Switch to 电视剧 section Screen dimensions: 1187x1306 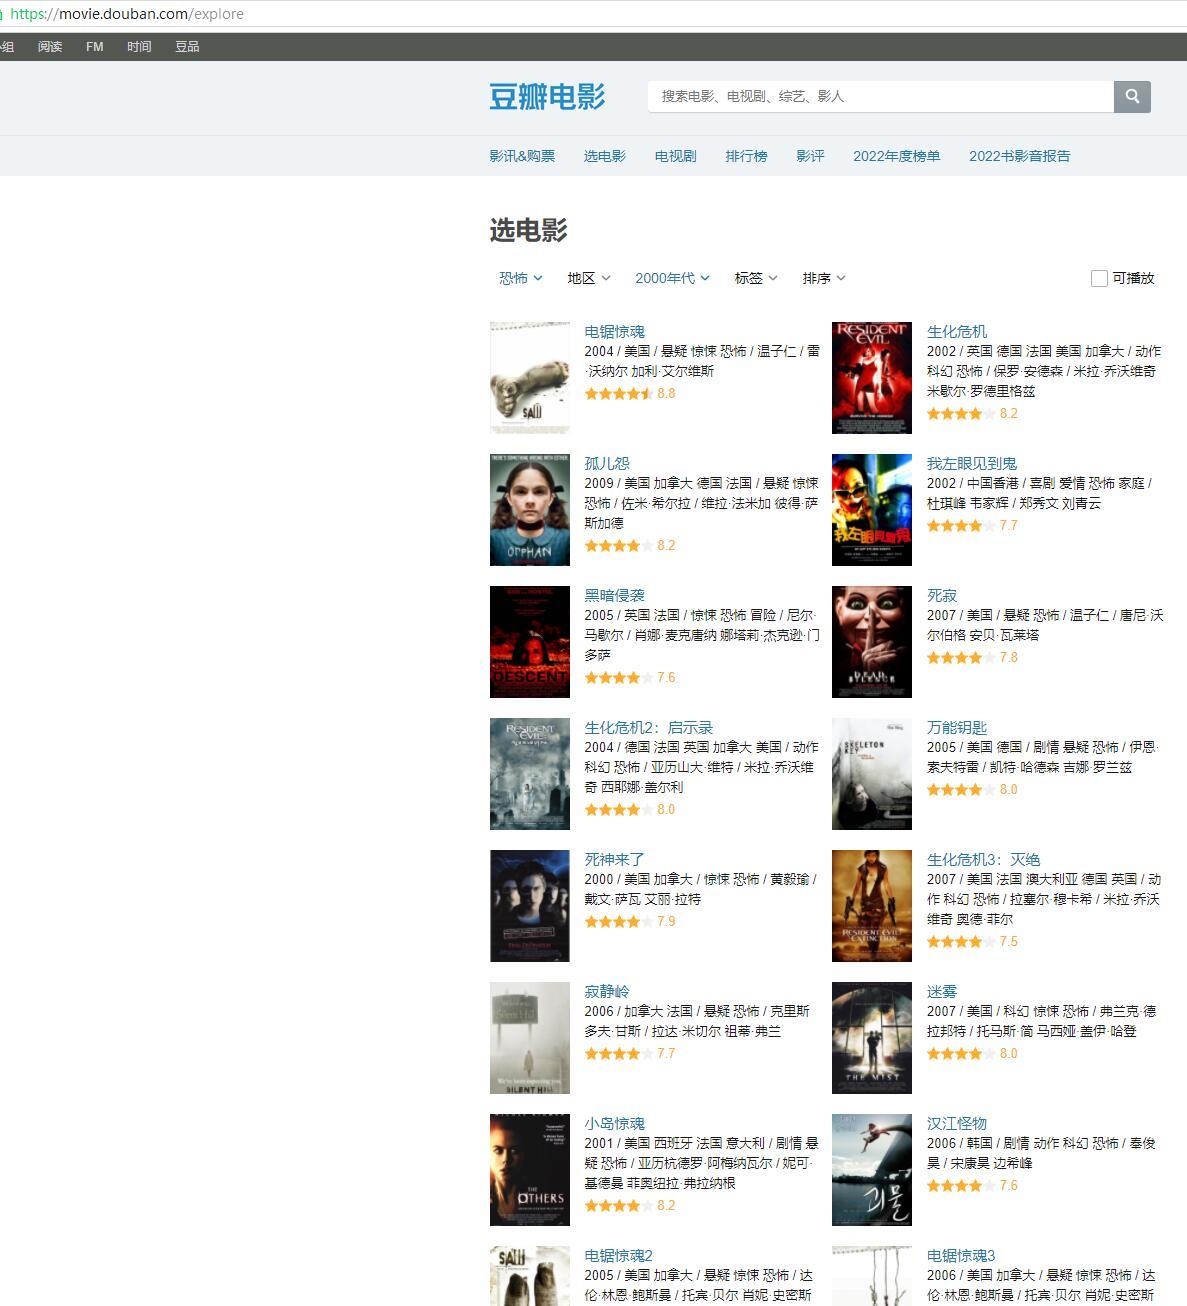676,156
